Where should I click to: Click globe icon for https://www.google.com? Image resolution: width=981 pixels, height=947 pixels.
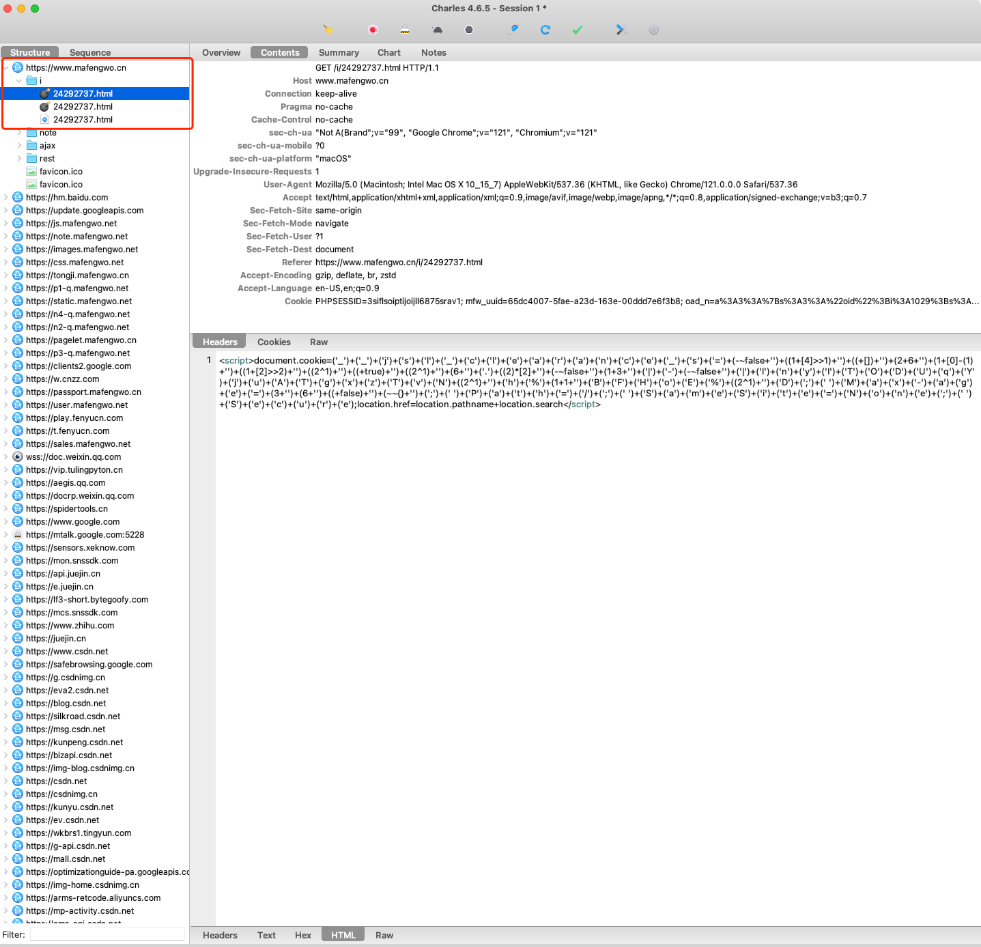click(x=18, y=522)
